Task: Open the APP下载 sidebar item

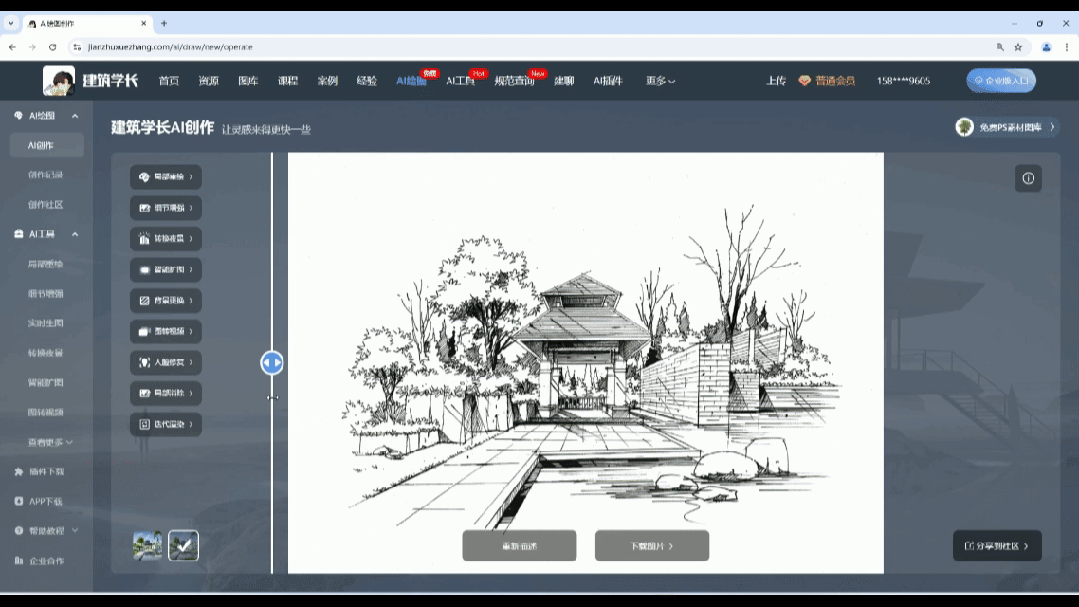Action: click(x=39, y=501)
